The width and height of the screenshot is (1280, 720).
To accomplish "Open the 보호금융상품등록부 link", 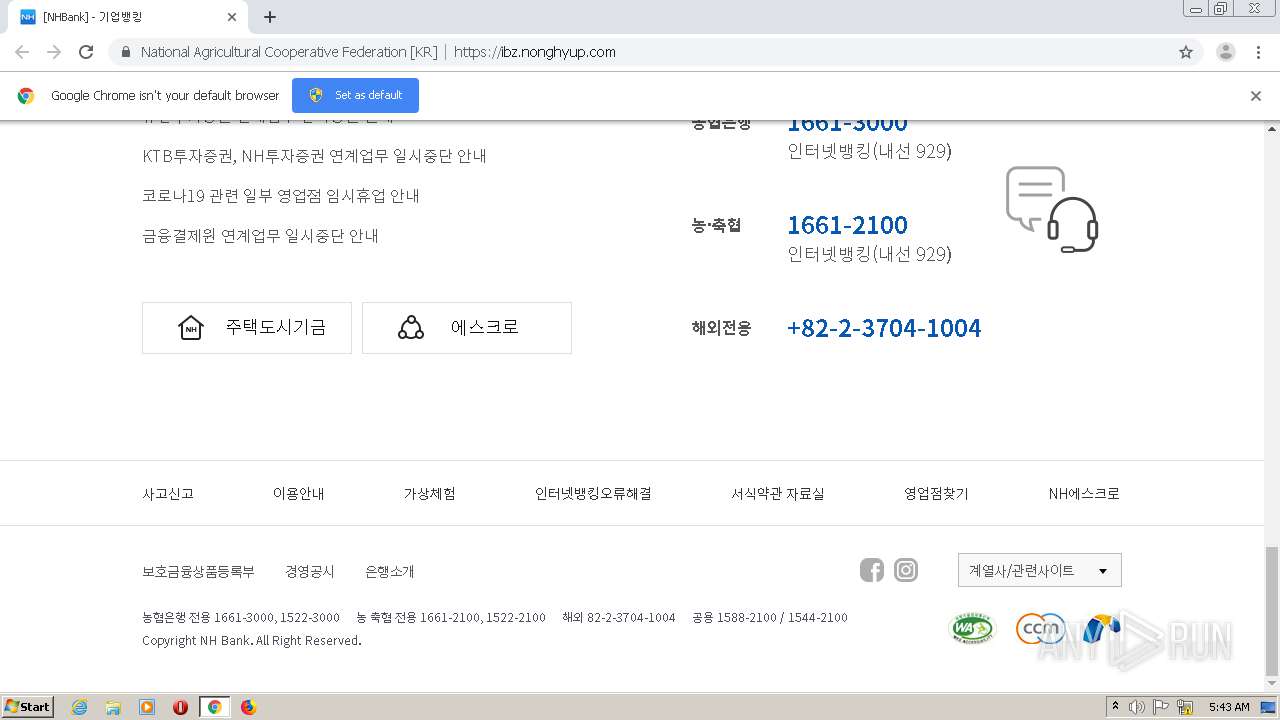I will [x=198, y=572].
